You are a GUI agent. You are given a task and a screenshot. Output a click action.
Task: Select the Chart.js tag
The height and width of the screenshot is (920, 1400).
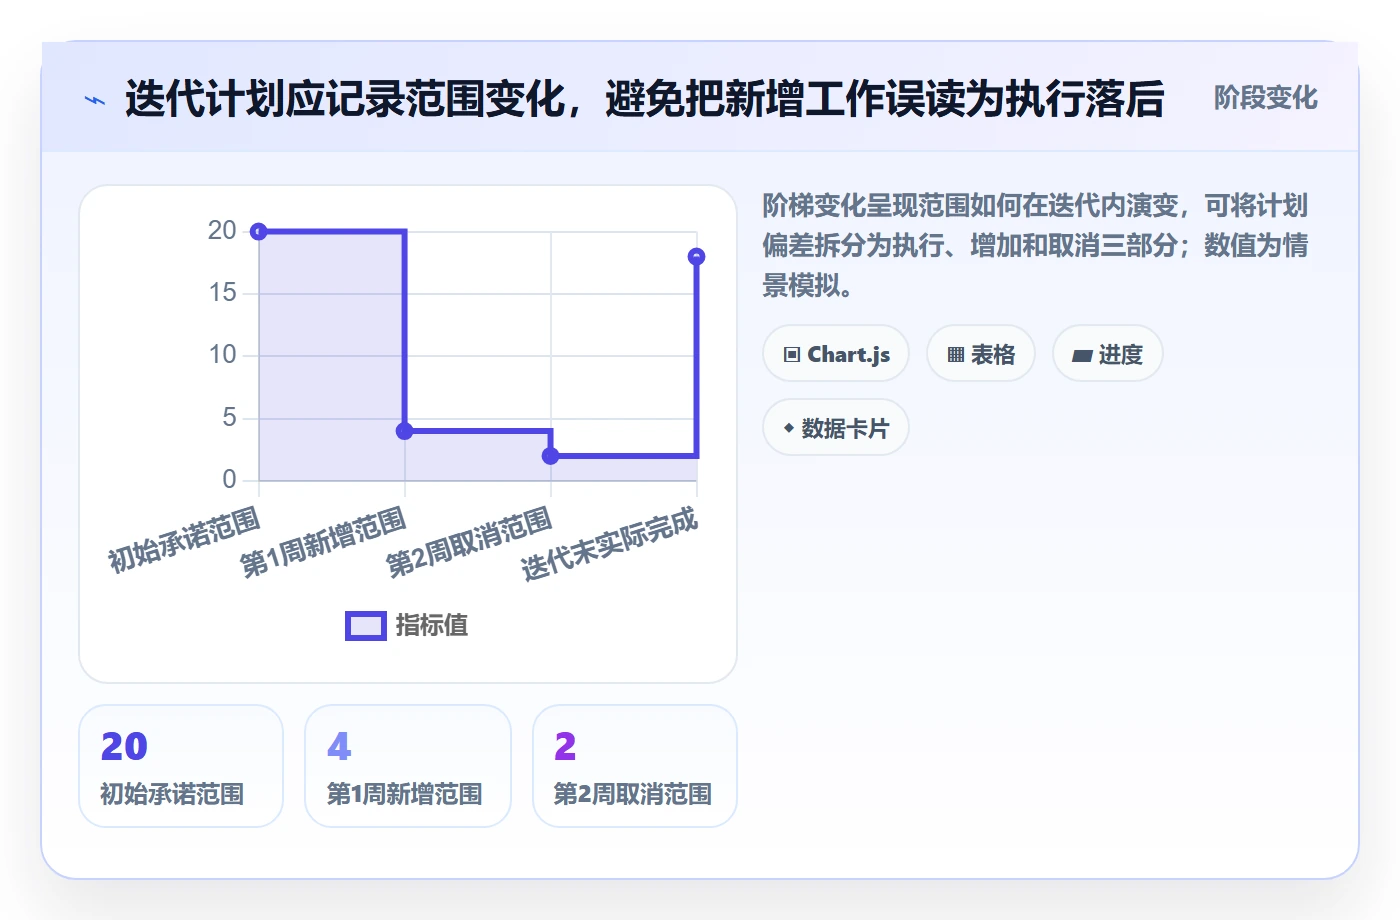click(836, 354)
